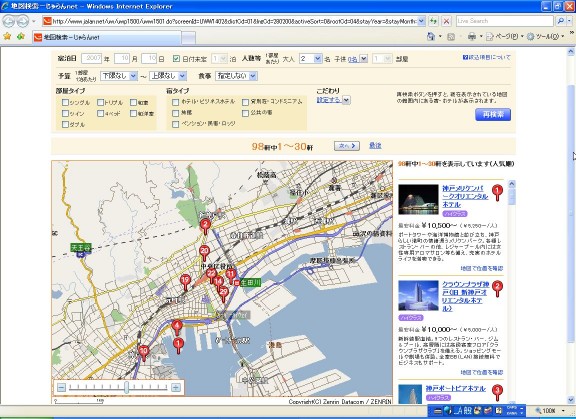The width and height of the screenshot is (576, 419).
Task: Open the Live Search options dropdown arrow
Action: (x=569, y=21)
